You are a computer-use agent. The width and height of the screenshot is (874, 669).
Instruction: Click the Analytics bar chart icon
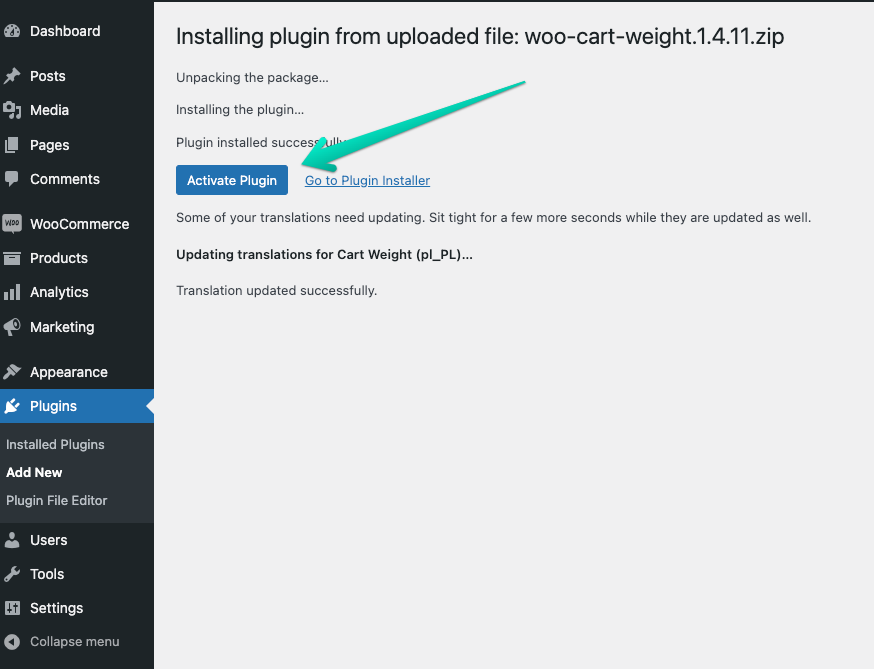[x=12, y=292]
